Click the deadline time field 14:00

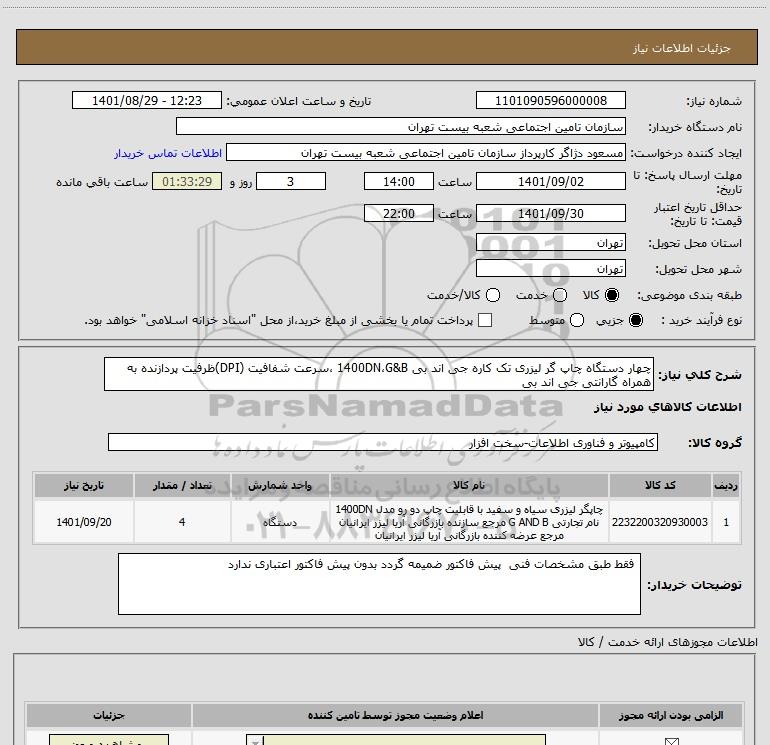coord(399,181)
